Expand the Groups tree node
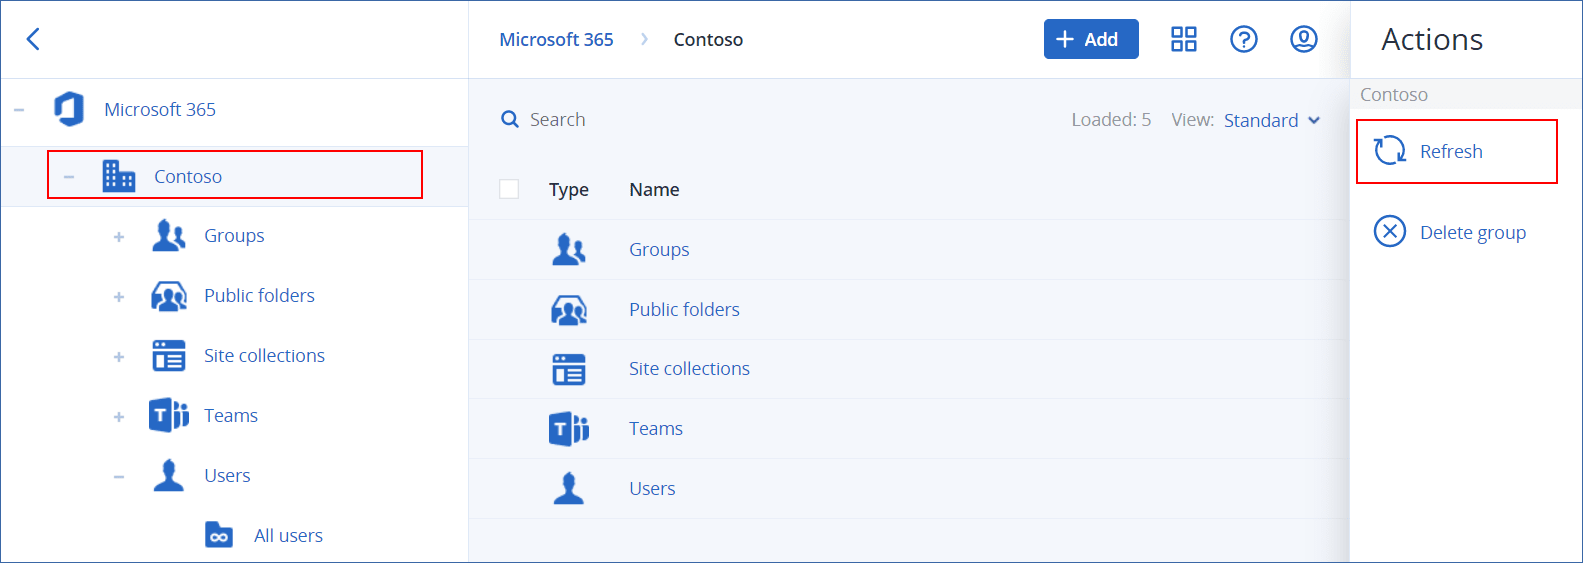The image size is (1583, 563). pyautogui.click(x=119, y=237)
